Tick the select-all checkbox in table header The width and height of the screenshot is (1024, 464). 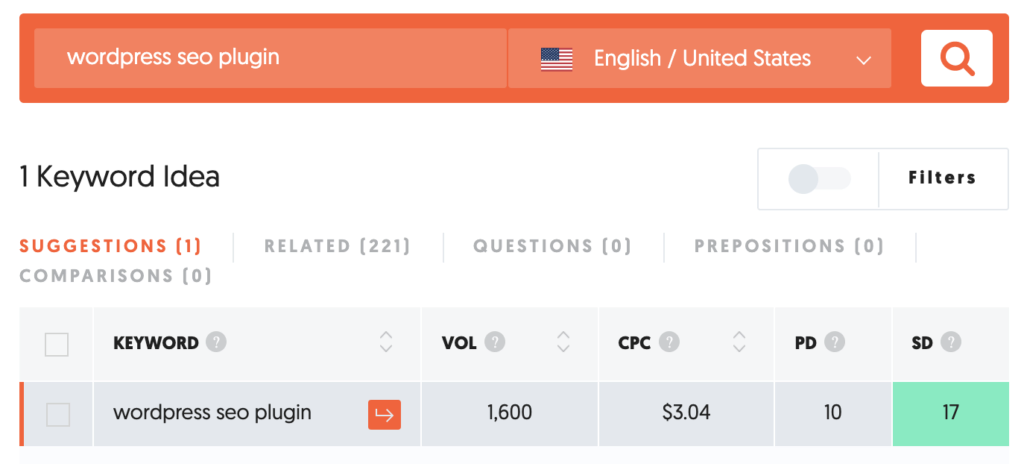57,344
